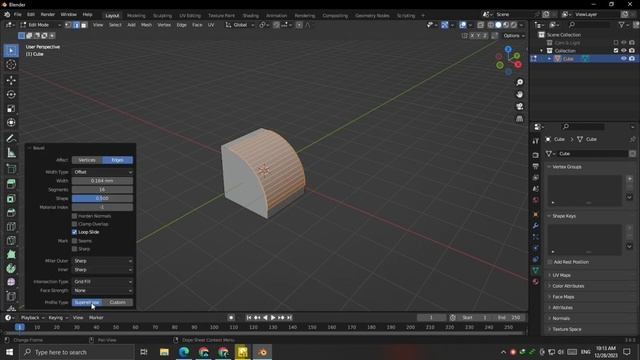Image resolution: width=640 pixels, height=360 pixels.
Task: Select the Spin tool
Action: click(11, 268)
